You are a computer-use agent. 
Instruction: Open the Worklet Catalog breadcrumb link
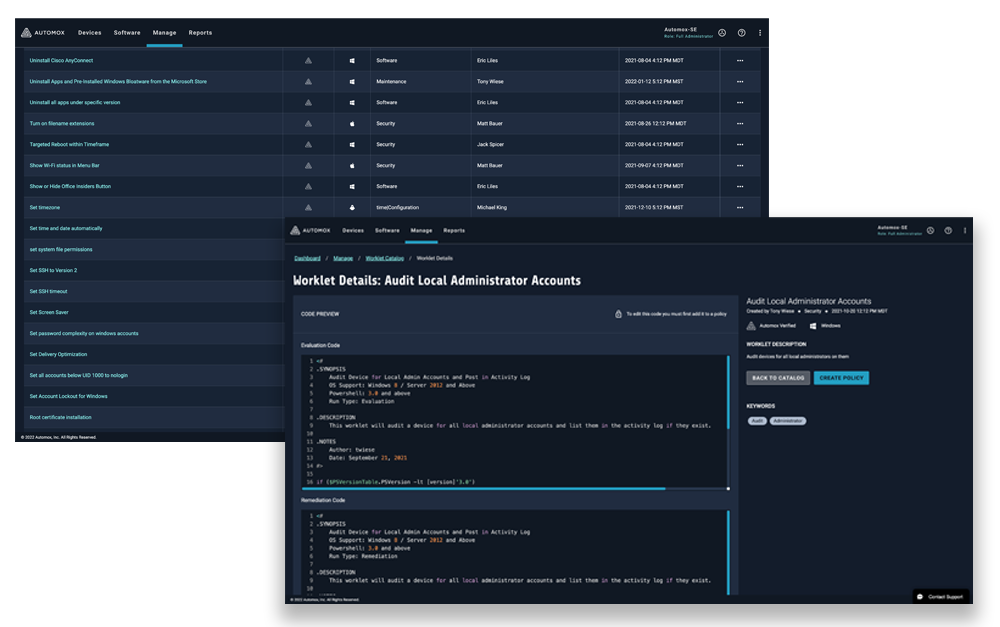click(385, 258)
